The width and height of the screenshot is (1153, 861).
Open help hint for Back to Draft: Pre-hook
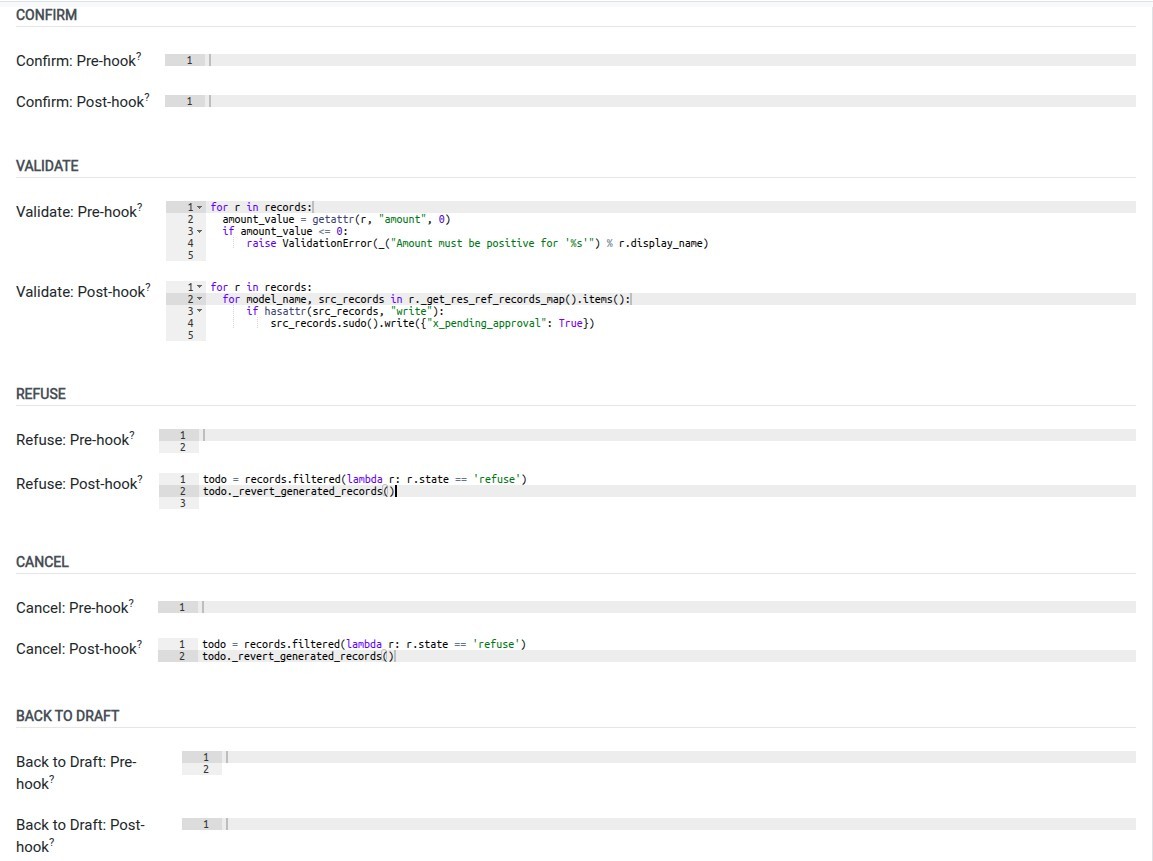click(52, 779)
